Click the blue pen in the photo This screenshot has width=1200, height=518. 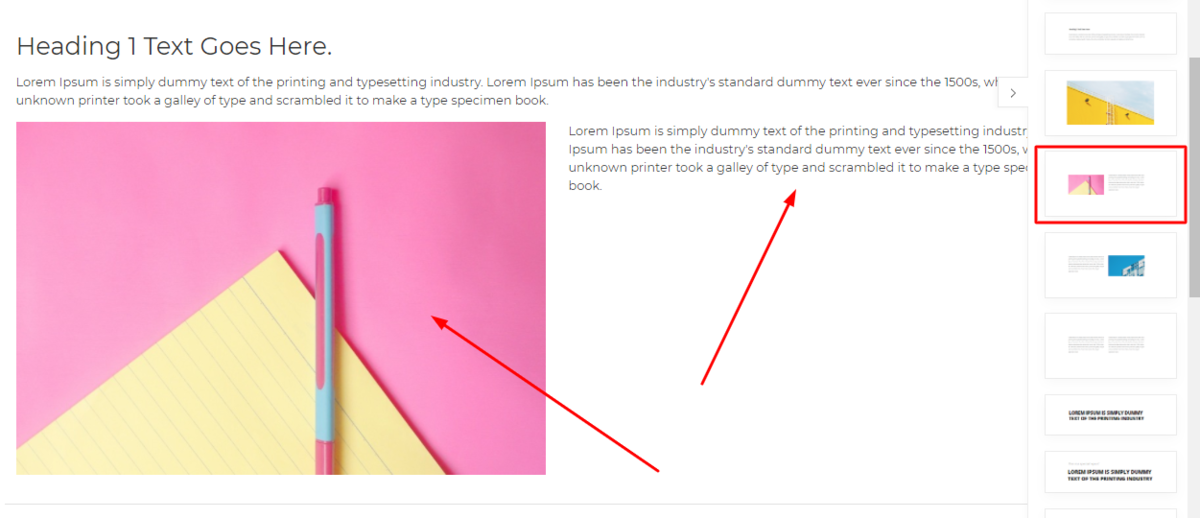[326, 330]
